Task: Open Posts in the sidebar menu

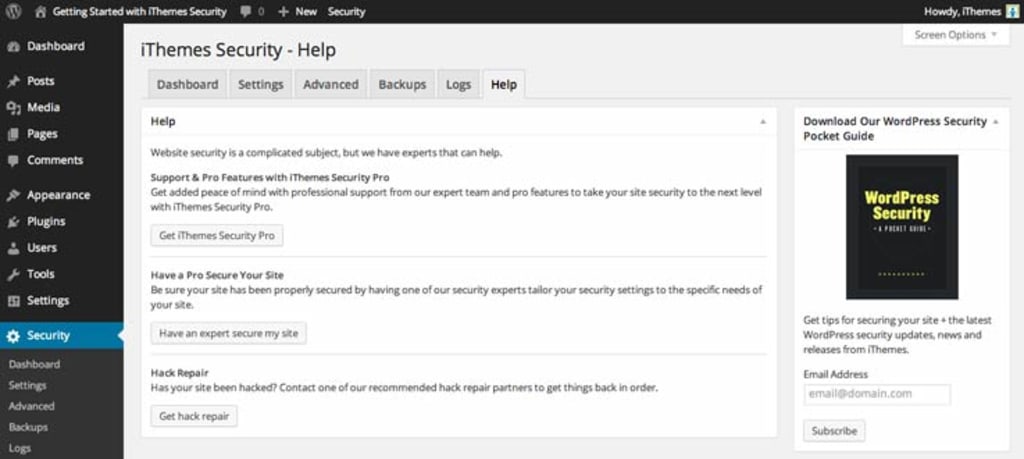Action: 40,81
